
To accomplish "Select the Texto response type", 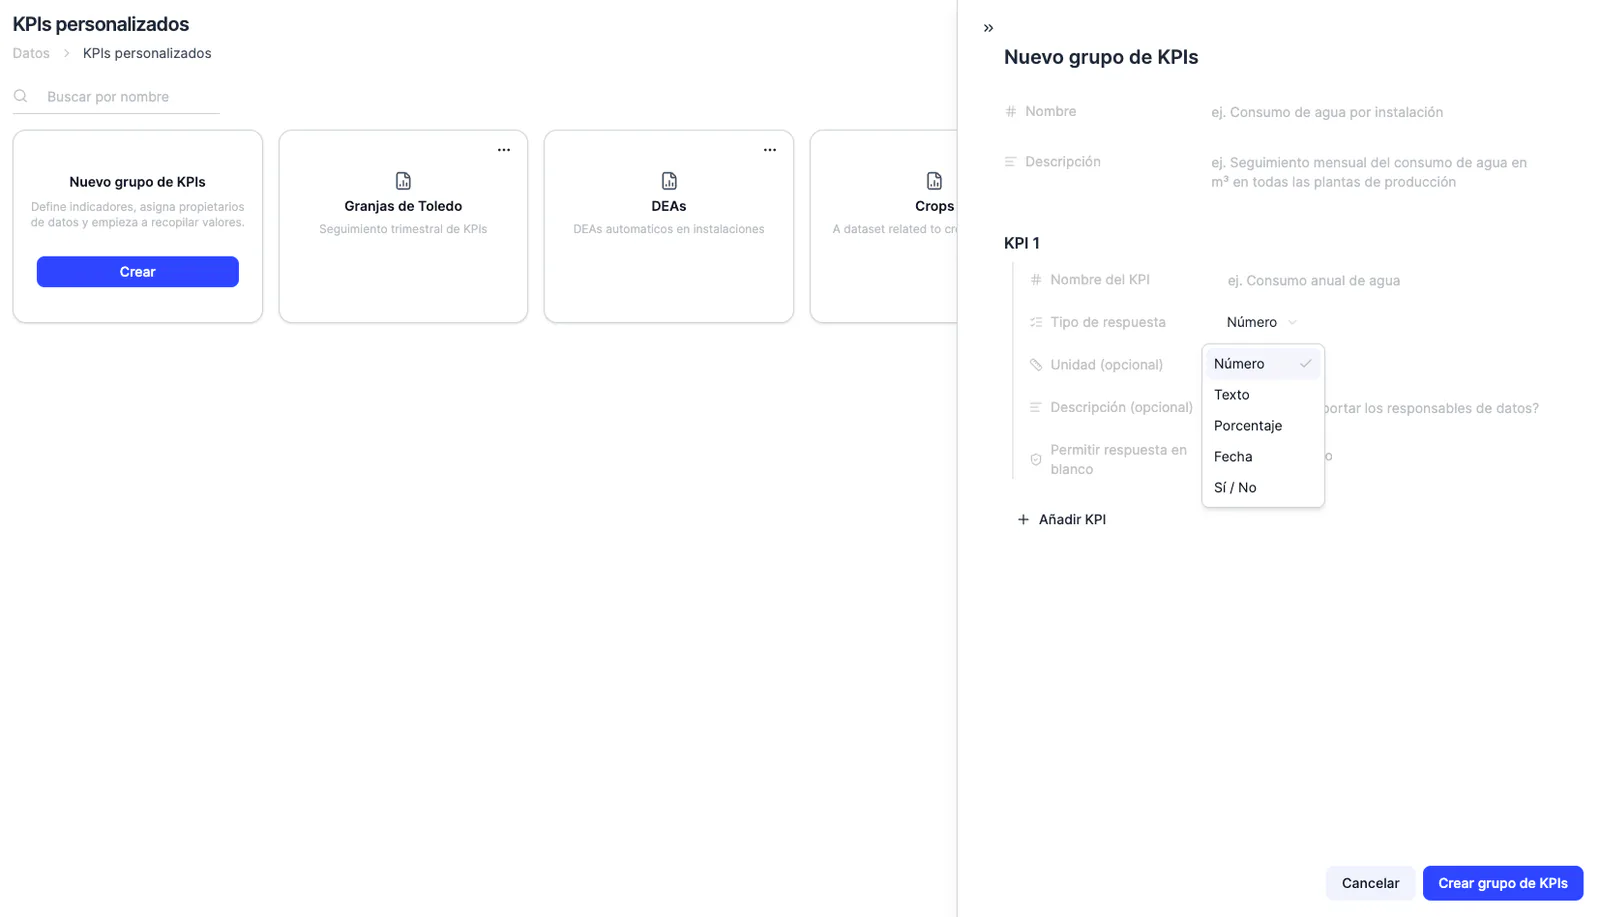I will pos(1263,395).
